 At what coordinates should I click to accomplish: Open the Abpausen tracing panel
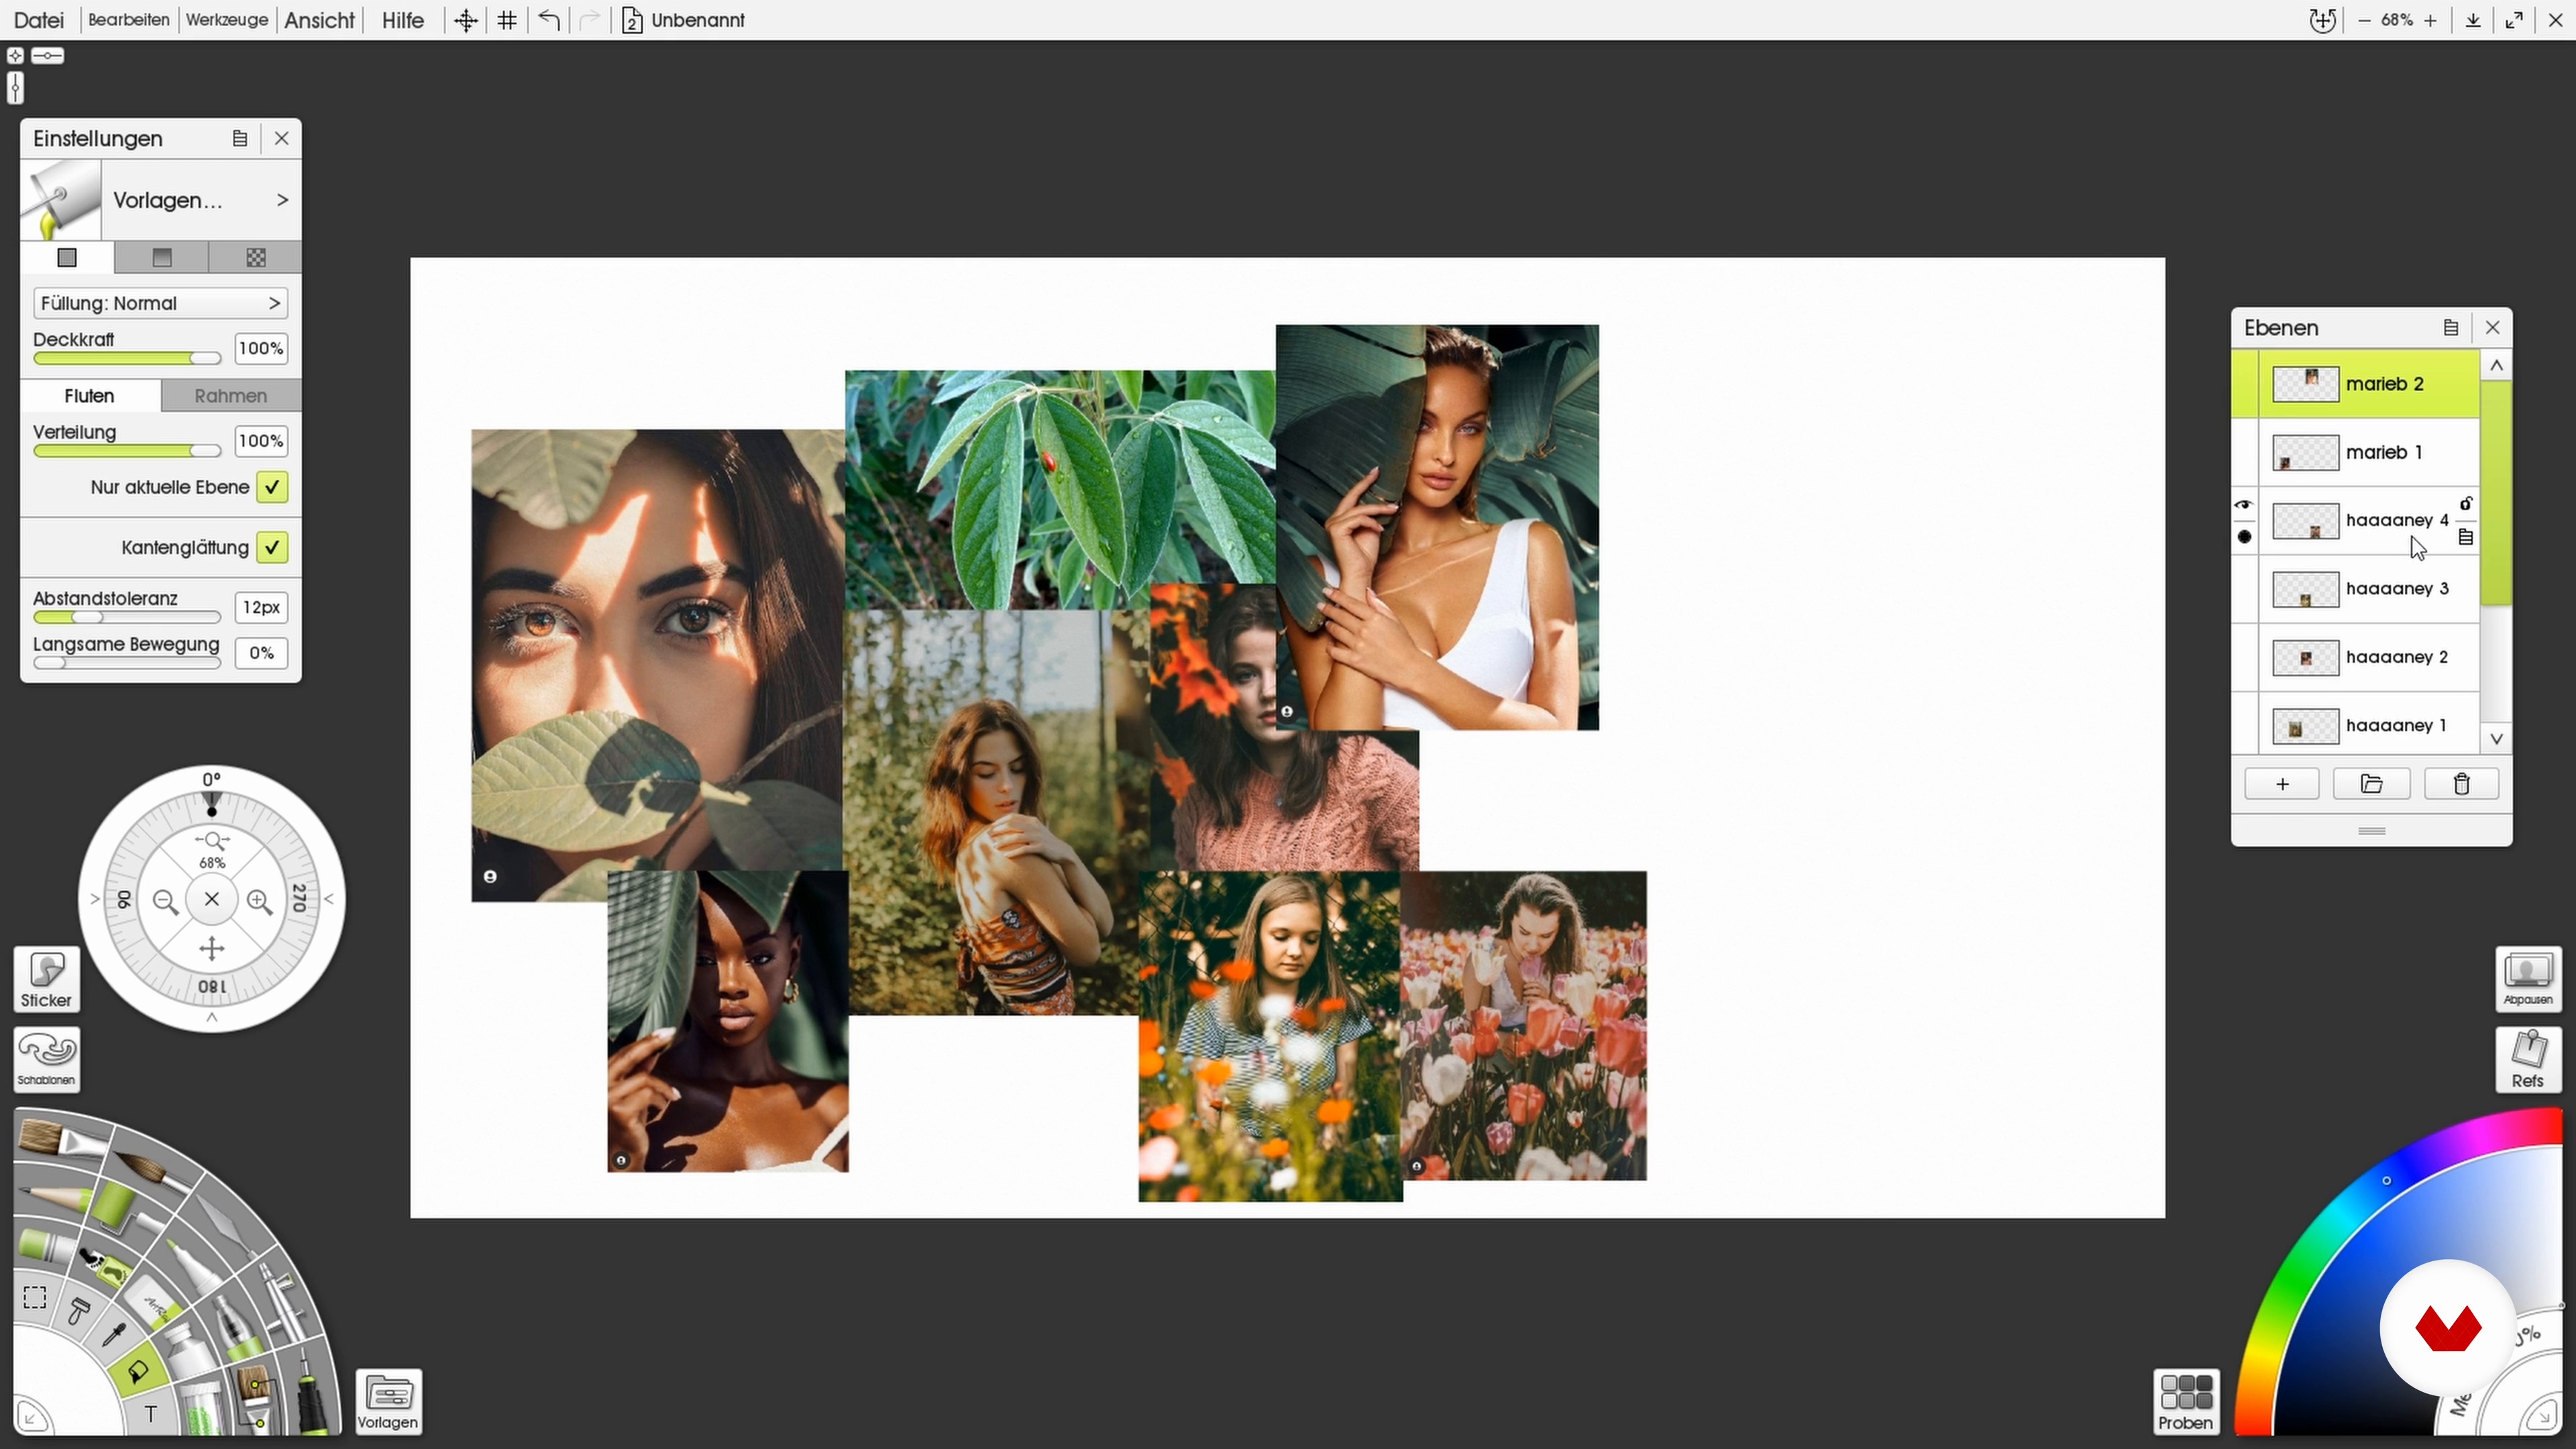click(x=2528, y=979)
